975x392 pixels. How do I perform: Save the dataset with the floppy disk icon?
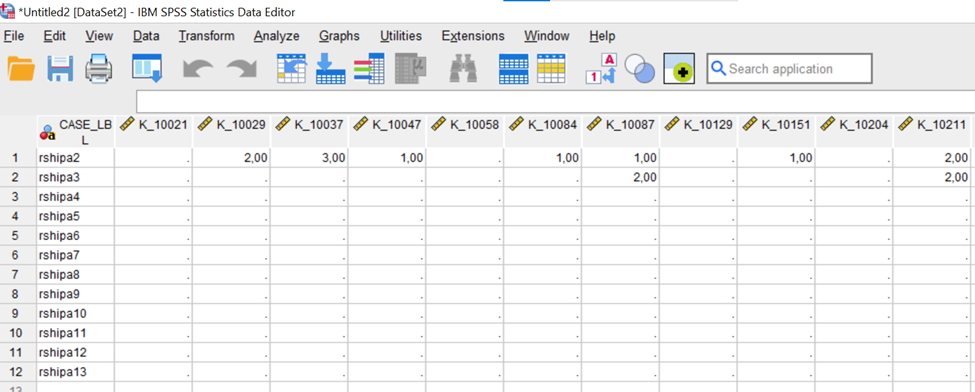point(60,68)
